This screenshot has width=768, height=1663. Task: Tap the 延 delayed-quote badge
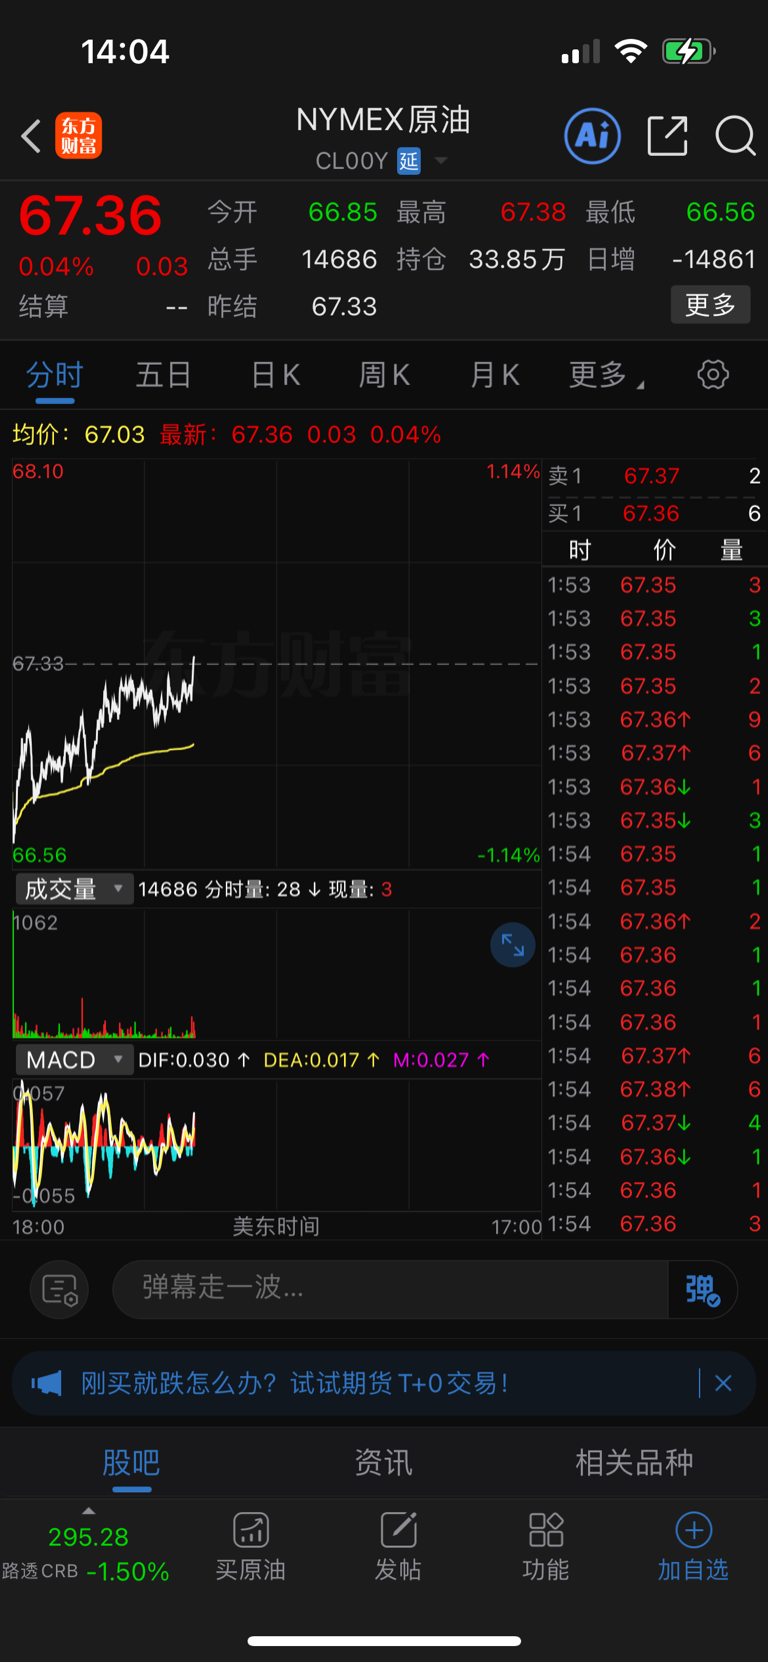click(x=409, y=161)
